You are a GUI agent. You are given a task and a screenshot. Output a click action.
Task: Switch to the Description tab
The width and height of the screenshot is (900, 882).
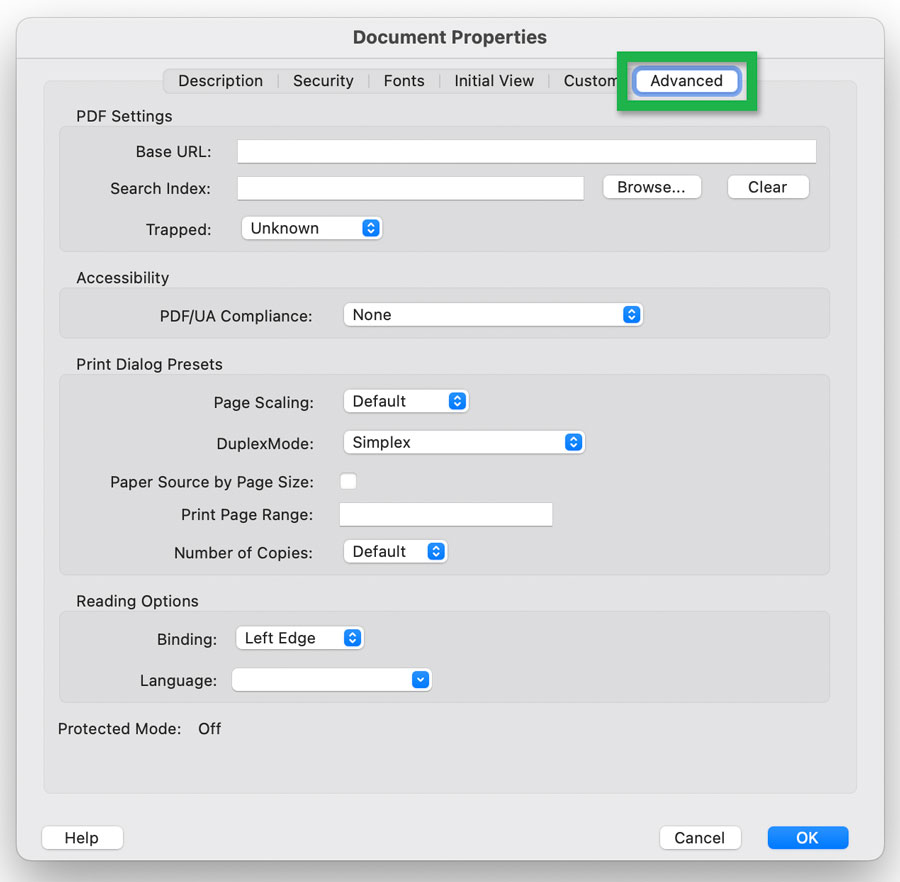tap(220, 81)
